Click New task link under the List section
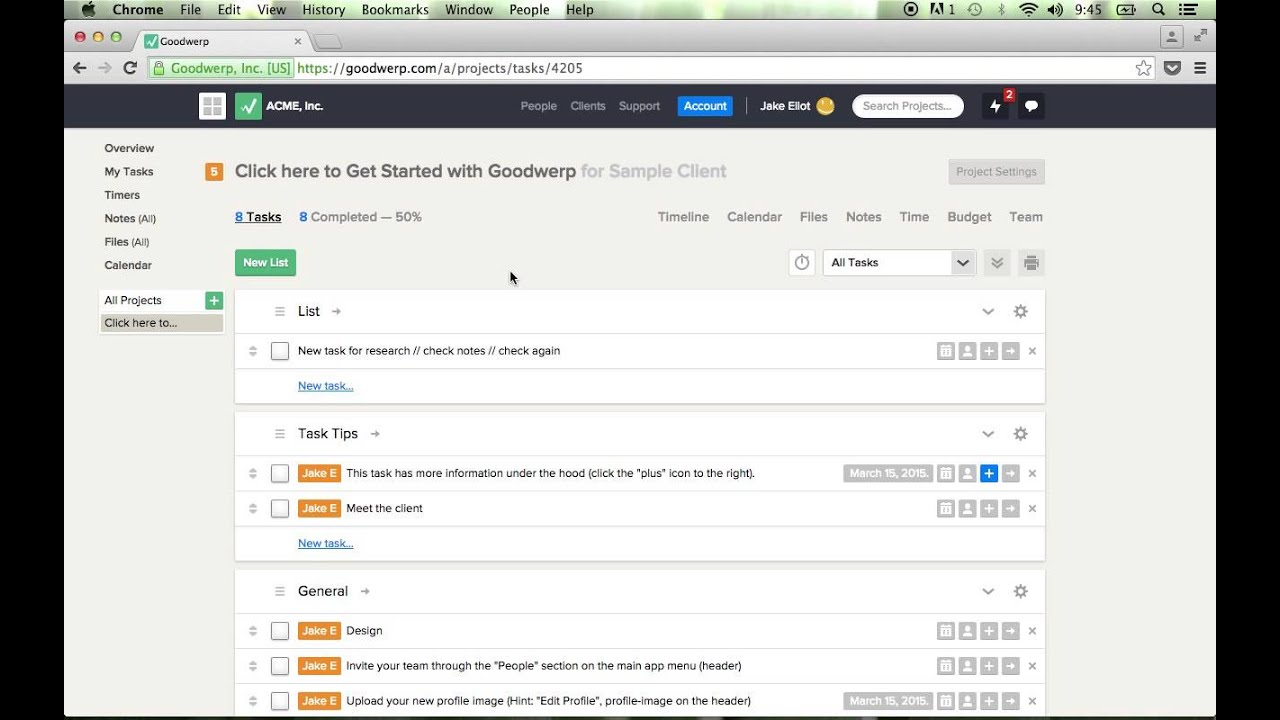Image resolution: width=1280 pixels, height=720 pixels. 325,386
